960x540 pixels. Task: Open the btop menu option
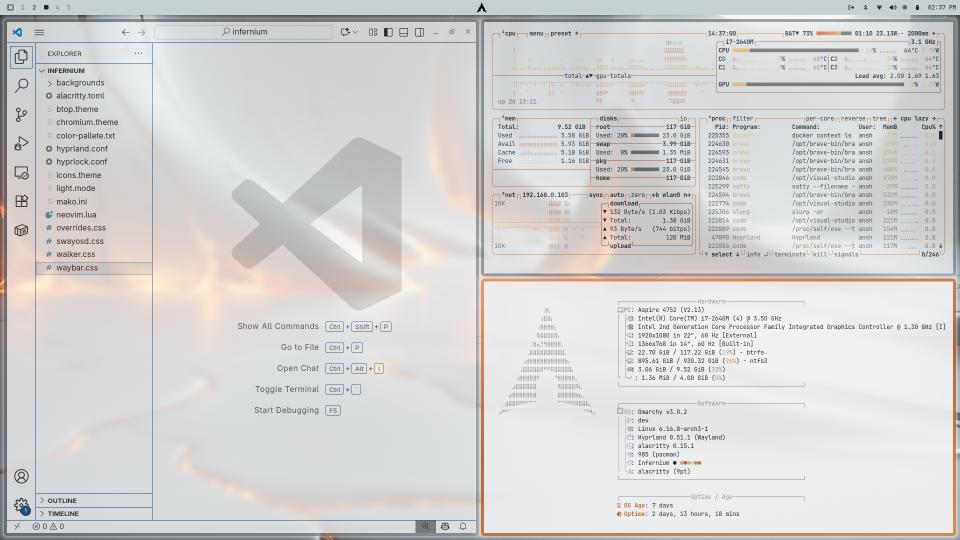537,33
